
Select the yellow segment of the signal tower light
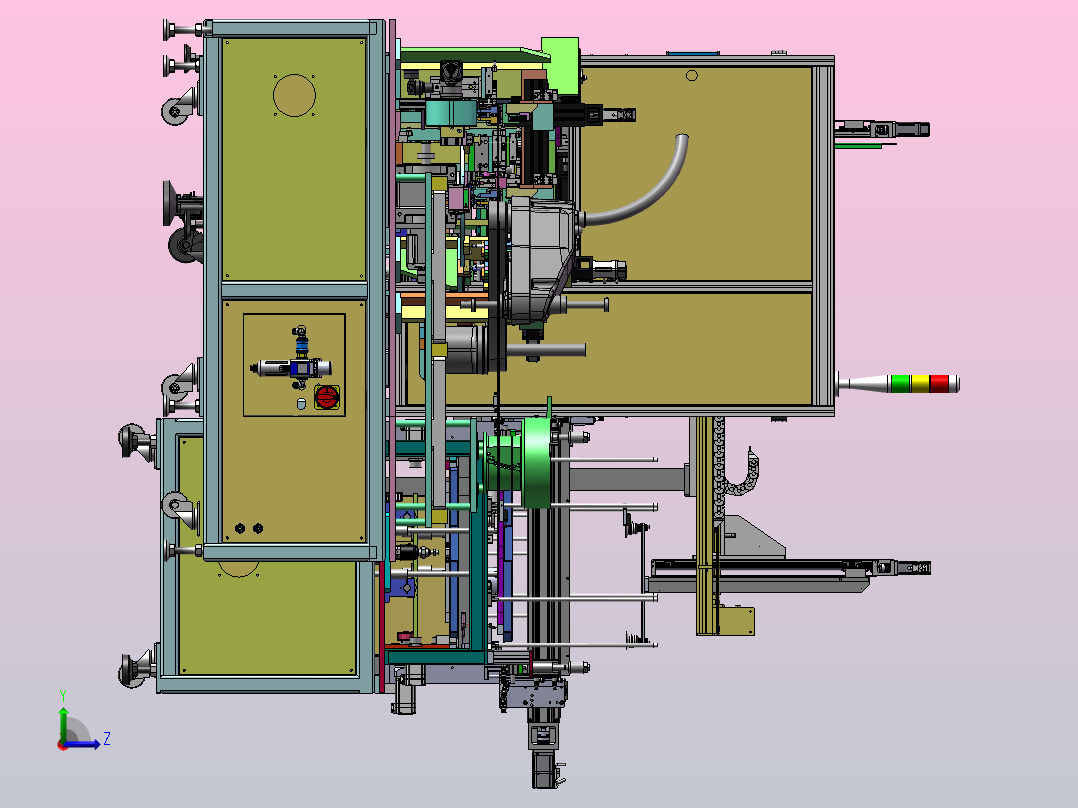[920, 383]
